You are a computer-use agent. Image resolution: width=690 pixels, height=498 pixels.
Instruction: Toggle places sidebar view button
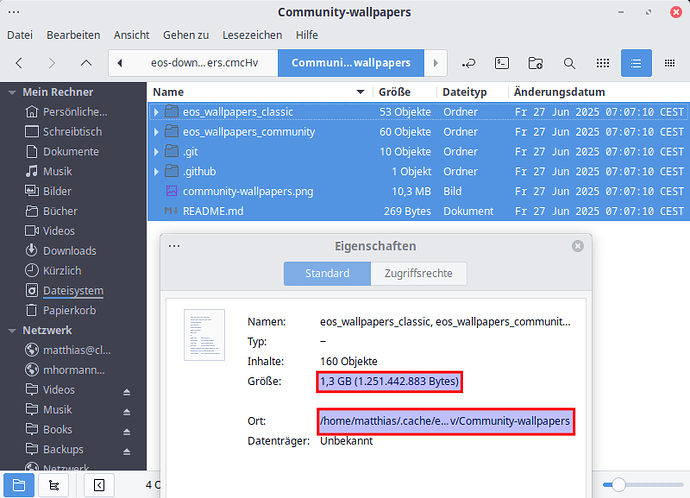click(x=20, y=484)
